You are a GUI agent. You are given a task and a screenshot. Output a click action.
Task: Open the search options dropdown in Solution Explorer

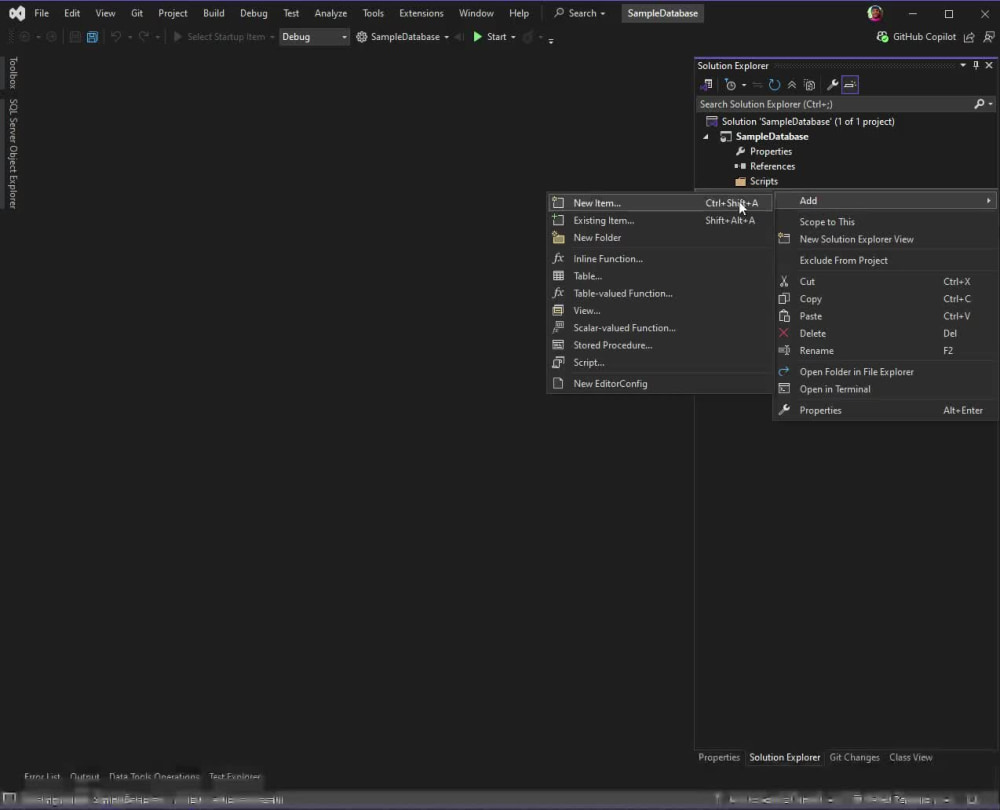[x=990, y=104]
